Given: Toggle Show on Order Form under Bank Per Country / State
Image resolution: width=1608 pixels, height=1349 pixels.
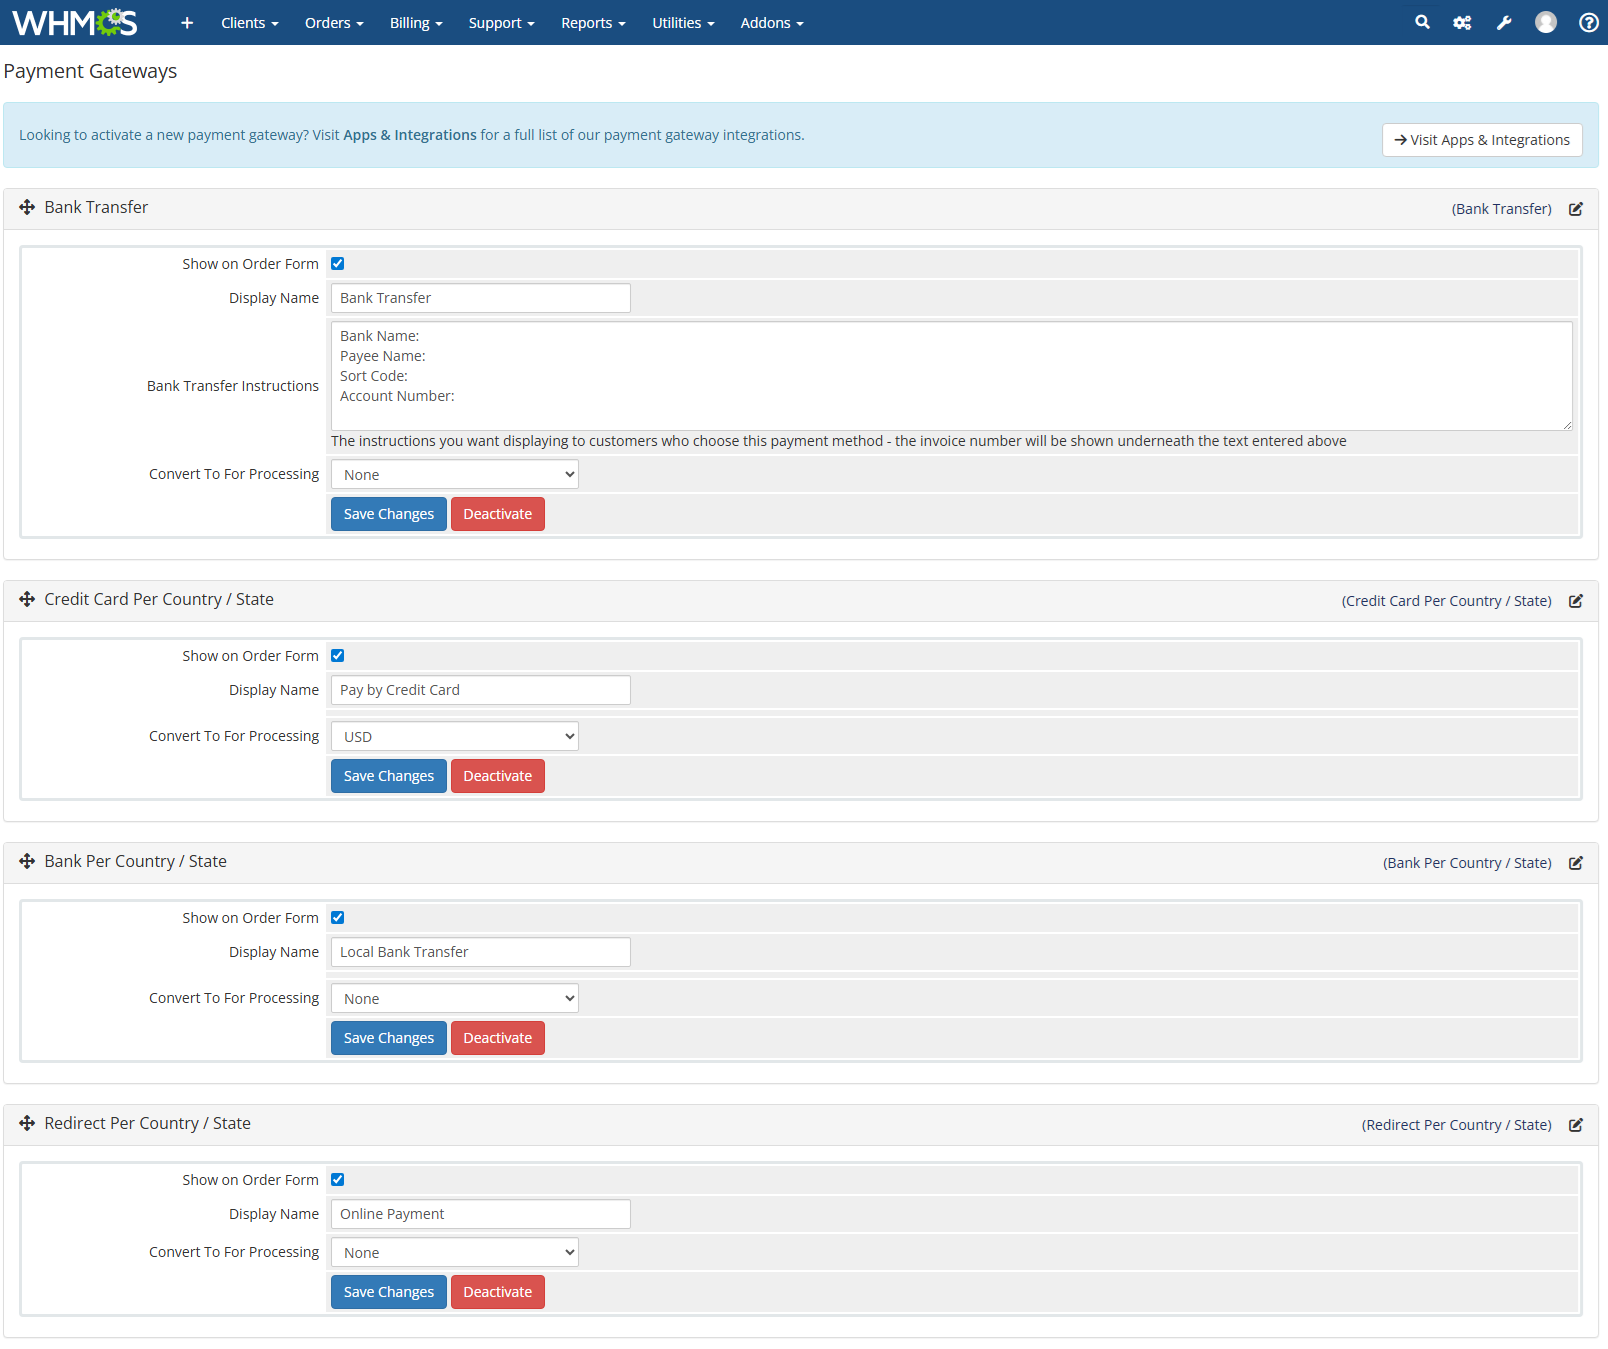Looking at the screenshot, I should 337,917.
